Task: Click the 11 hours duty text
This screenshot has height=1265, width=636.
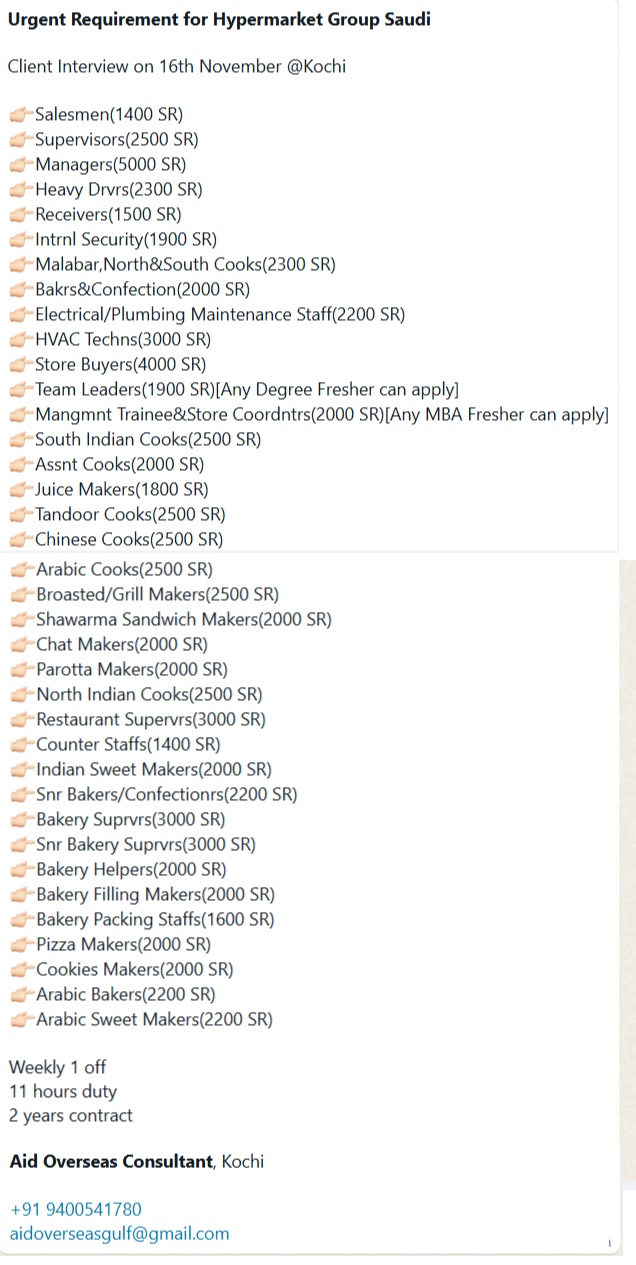Action: click(x=63, y=1092)
